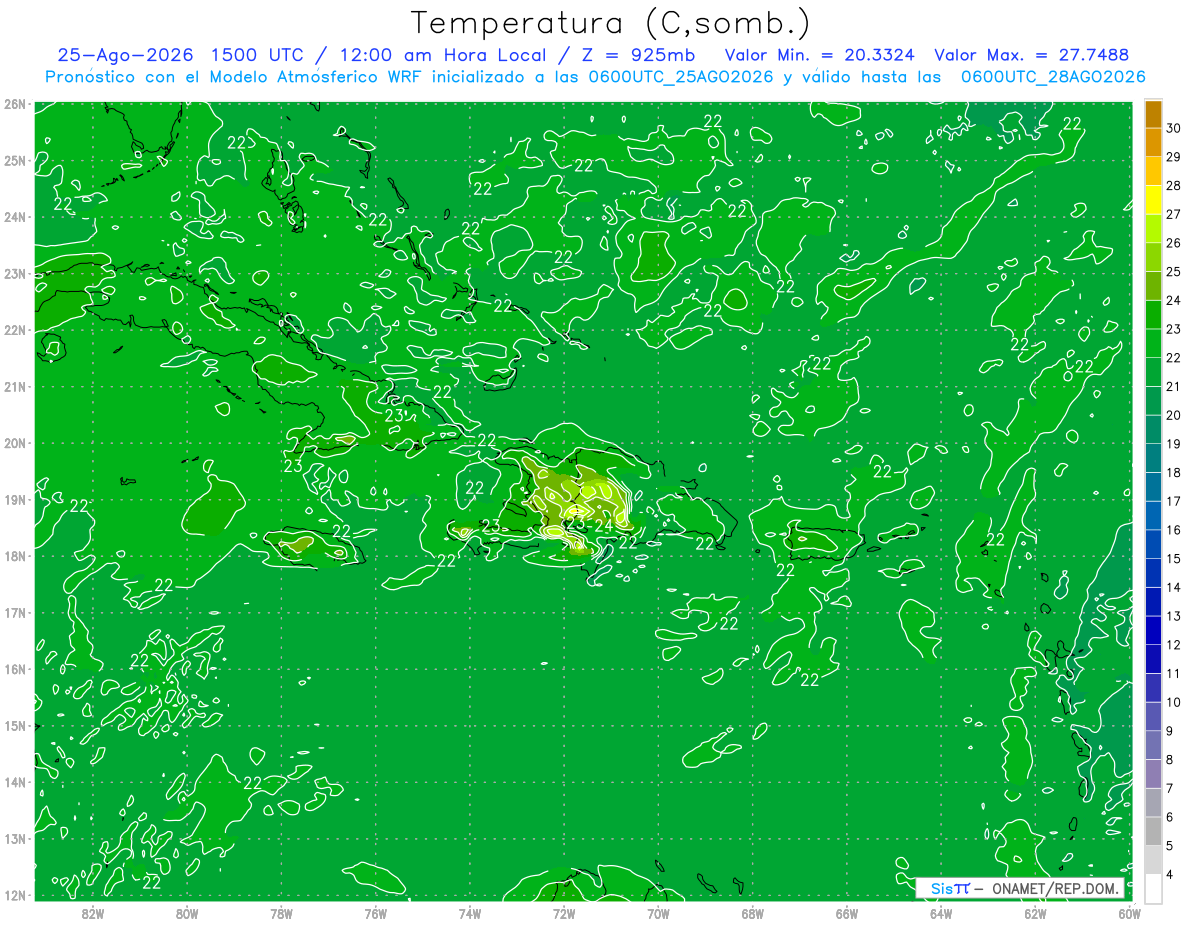Click the longitude axis label "68W"

(752, 913)
